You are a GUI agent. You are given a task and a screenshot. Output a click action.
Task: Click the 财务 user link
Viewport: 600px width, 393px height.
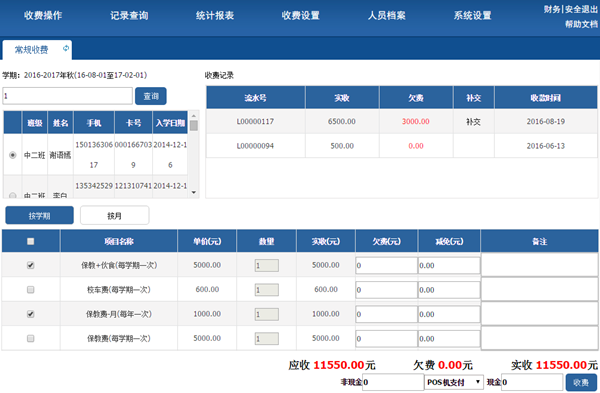tap(552, 9)
